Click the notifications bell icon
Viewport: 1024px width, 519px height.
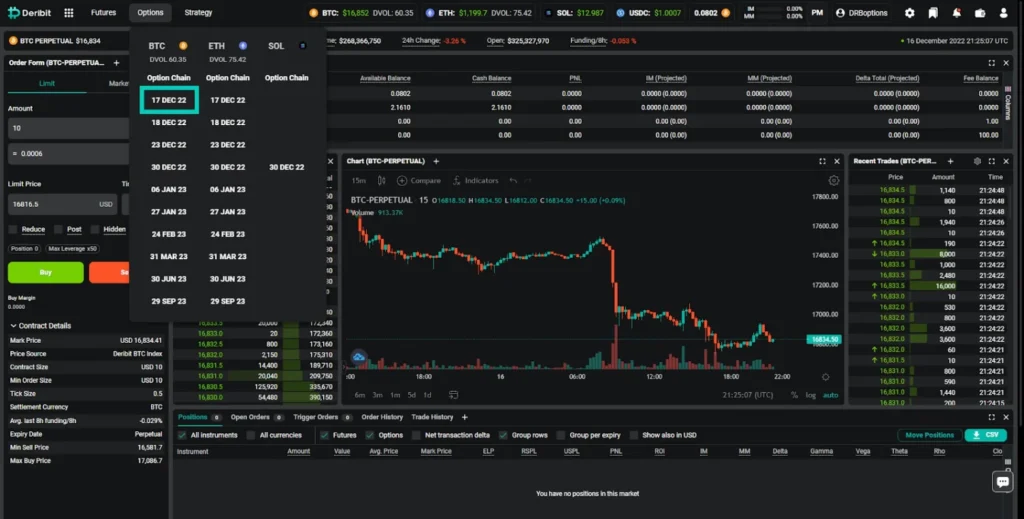point(957,13)
